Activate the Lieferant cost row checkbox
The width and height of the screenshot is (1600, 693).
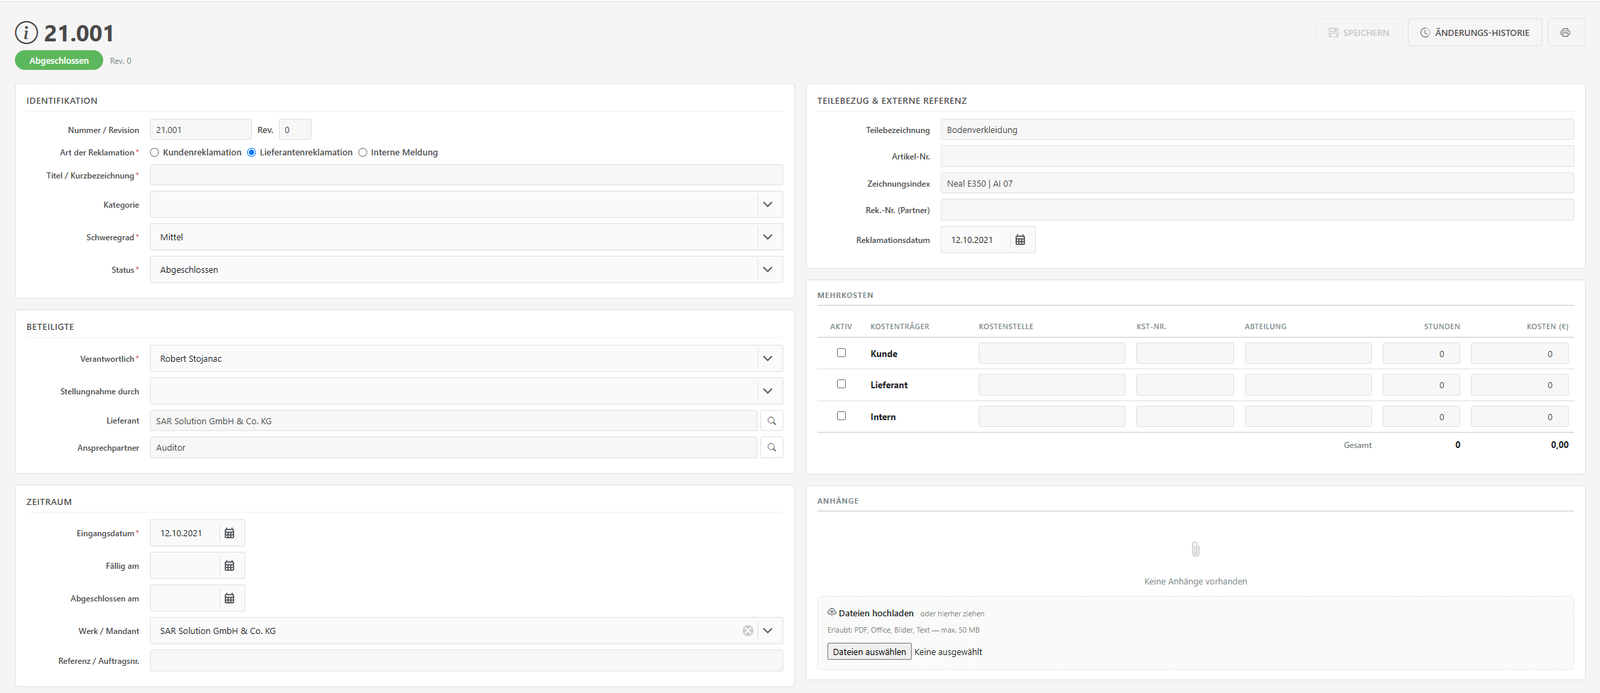pos(841,384)
